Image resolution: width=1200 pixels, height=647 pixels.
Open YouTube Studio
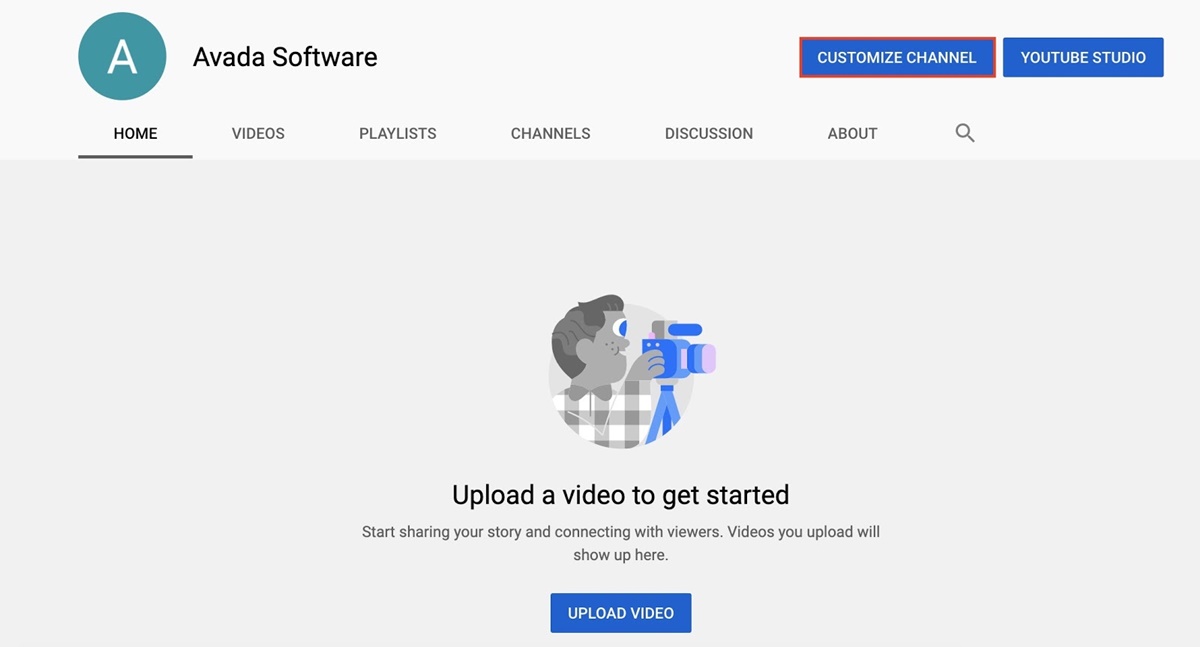click(x=1082, y=58)
